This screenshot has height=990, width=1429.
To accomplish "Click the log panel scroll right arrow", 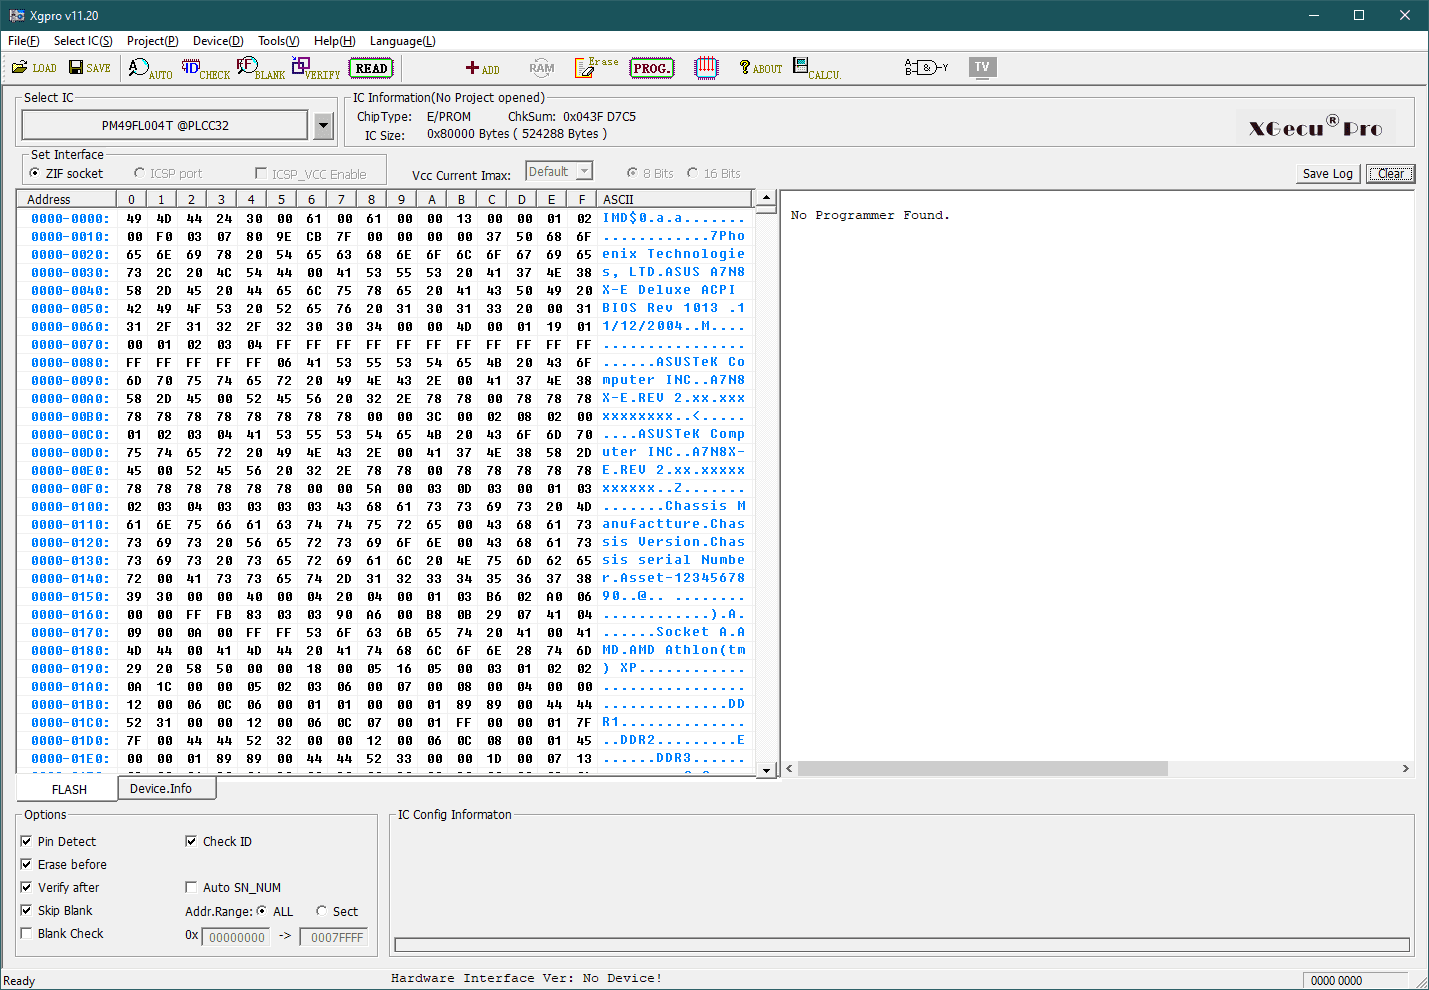I will coord(1405,768).
